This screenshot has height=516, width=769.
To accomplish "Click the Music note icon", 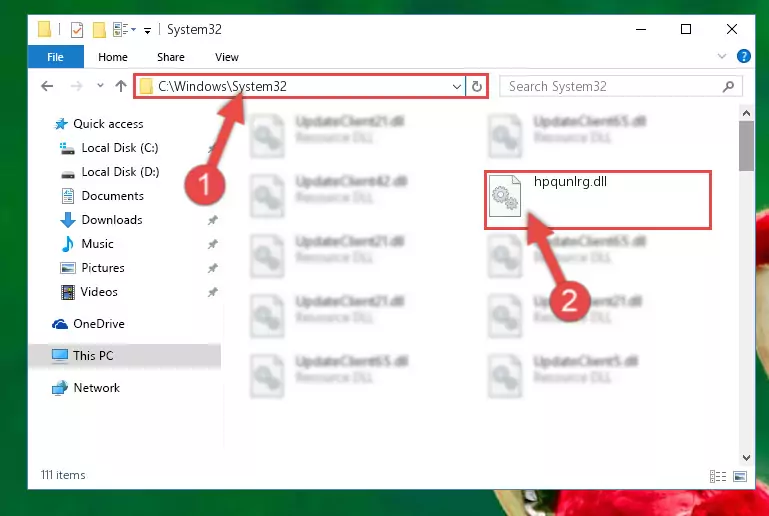I will [68, 244].
